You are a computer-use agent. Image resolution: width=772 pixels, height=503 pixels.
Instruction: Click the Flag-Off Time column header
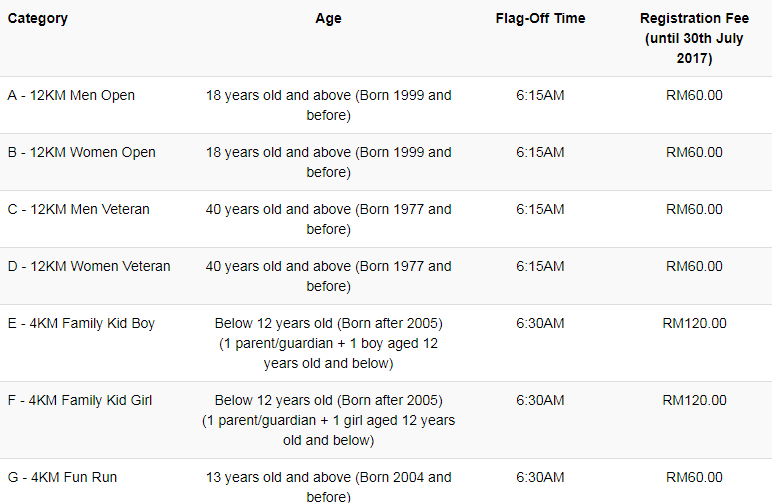540,19
